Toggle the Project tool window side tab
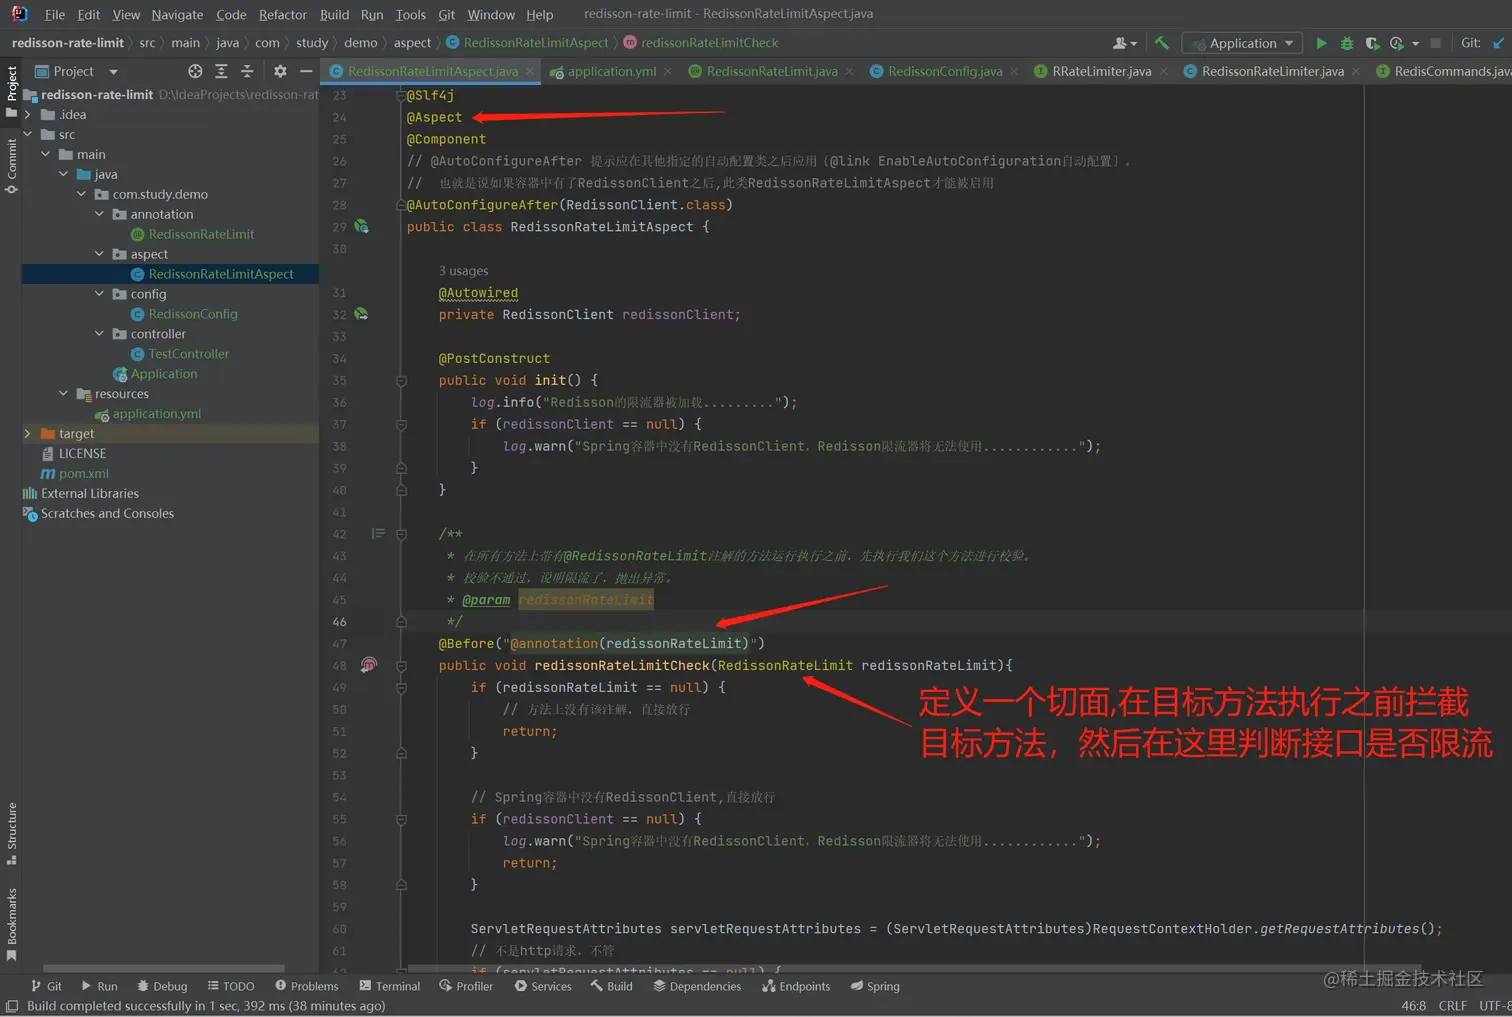This screenshot has width=1512, height=1017. (12, 91)
